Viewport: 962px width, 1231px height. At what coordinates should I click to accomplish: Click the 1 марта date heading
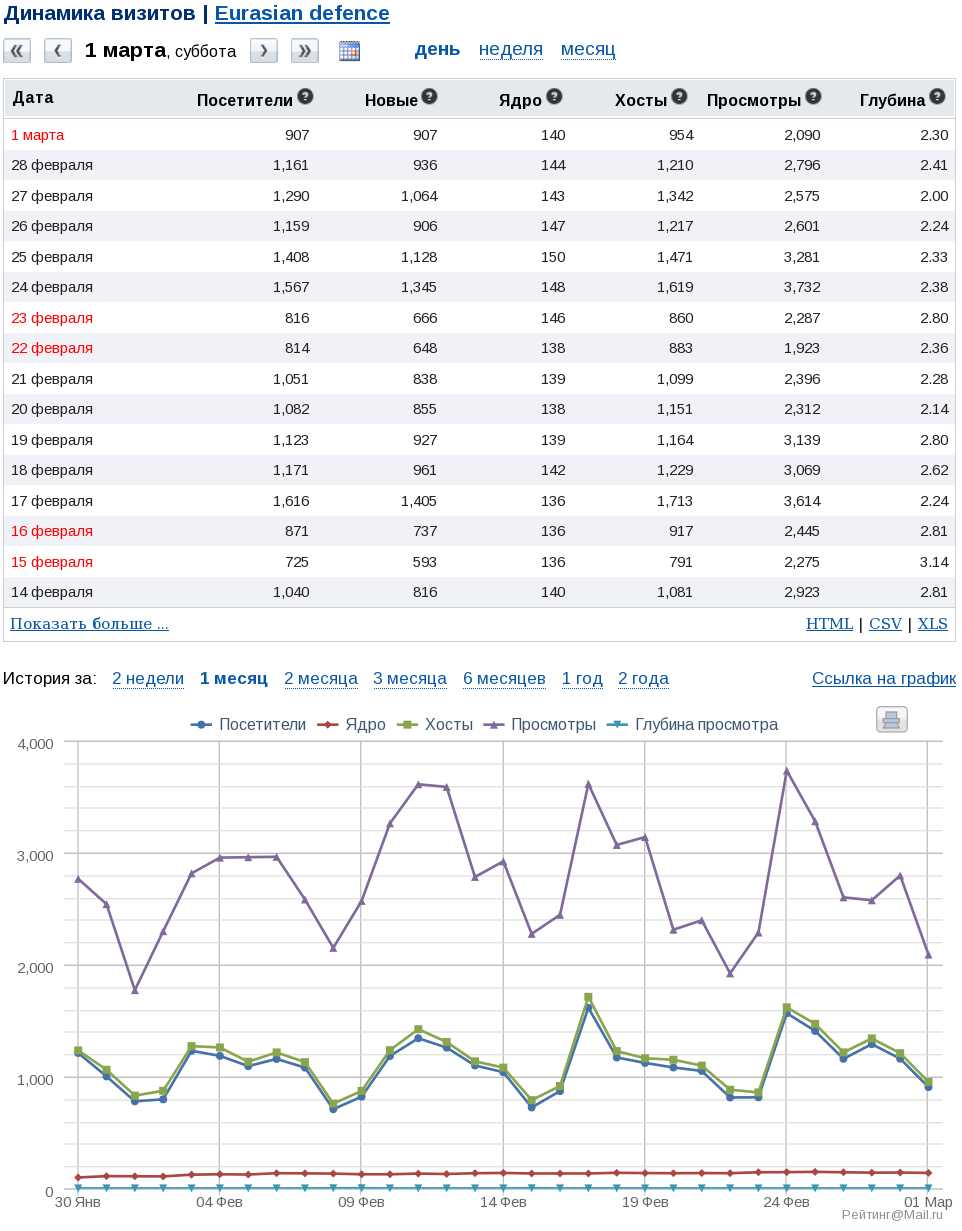tap(125, 50)
